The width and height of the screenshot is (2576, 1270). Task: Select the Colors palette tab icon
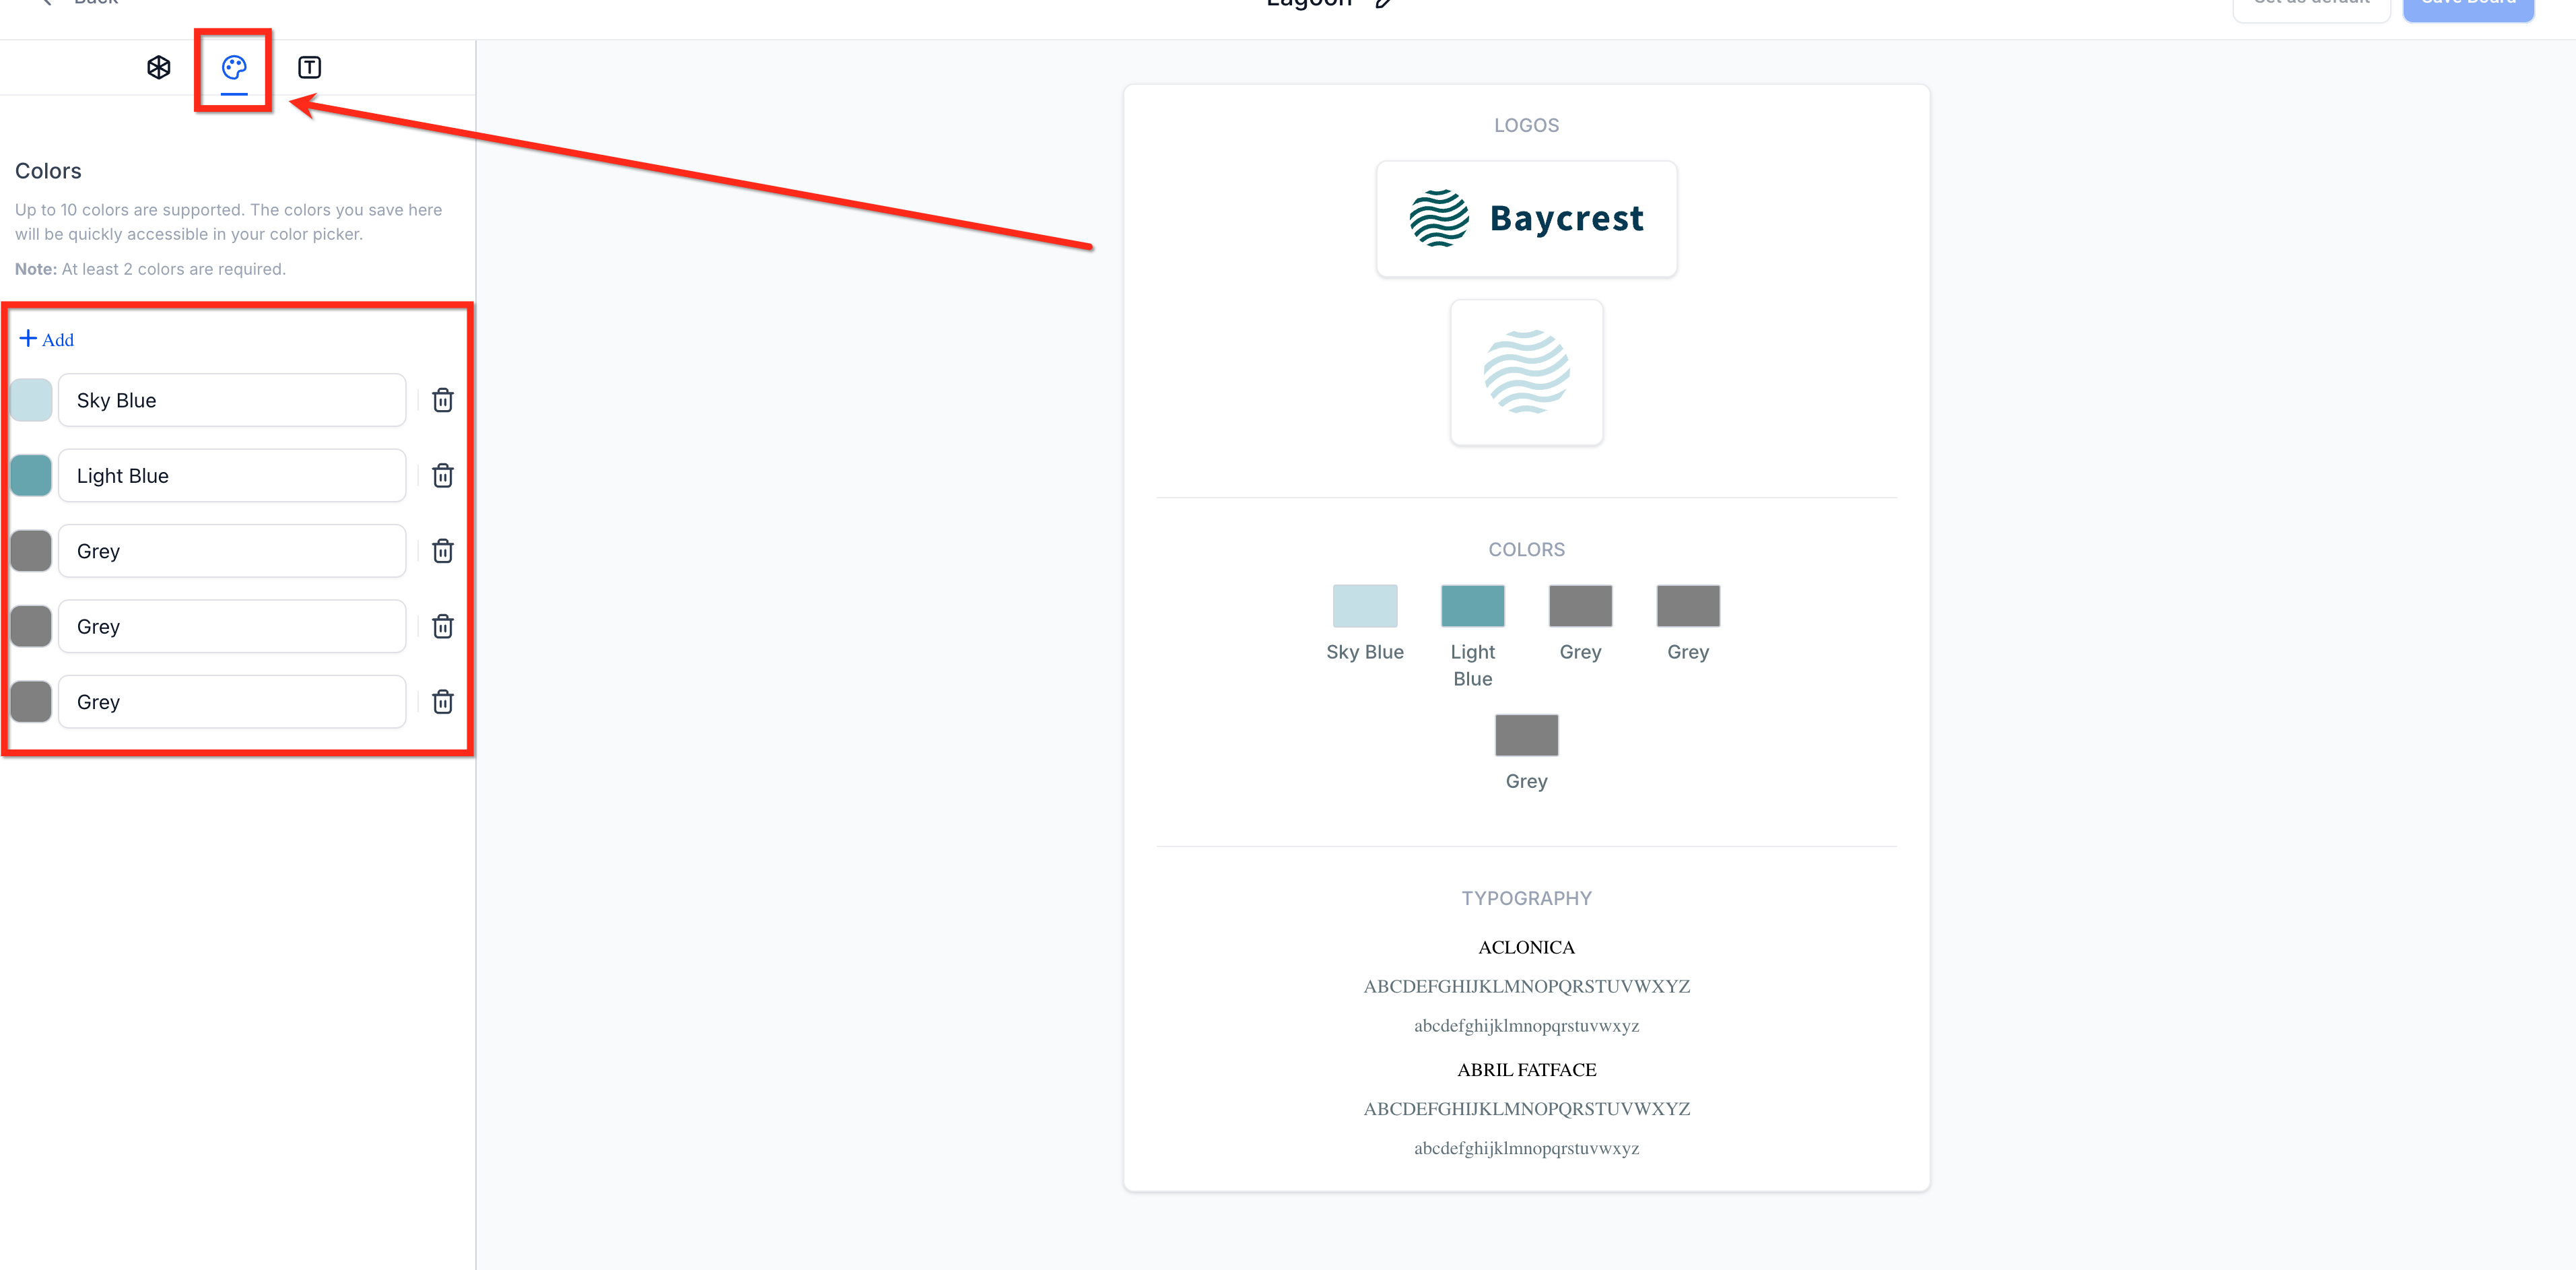coord(234,67)
